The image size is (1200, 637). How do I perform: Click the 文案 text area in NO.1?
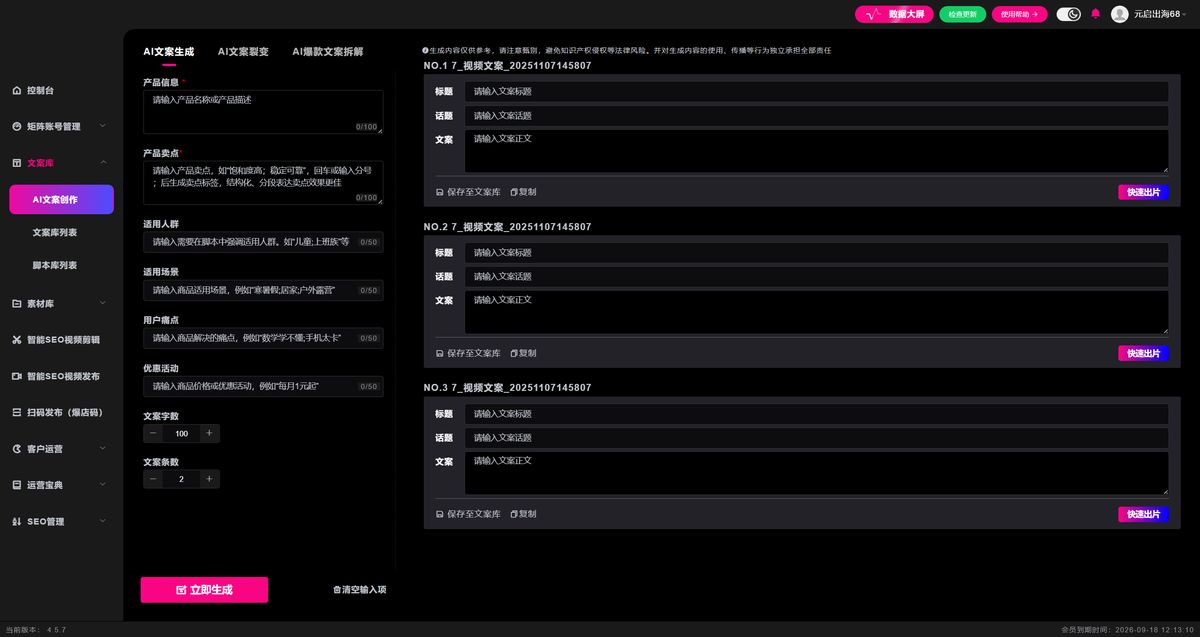[x=816, y=151]
